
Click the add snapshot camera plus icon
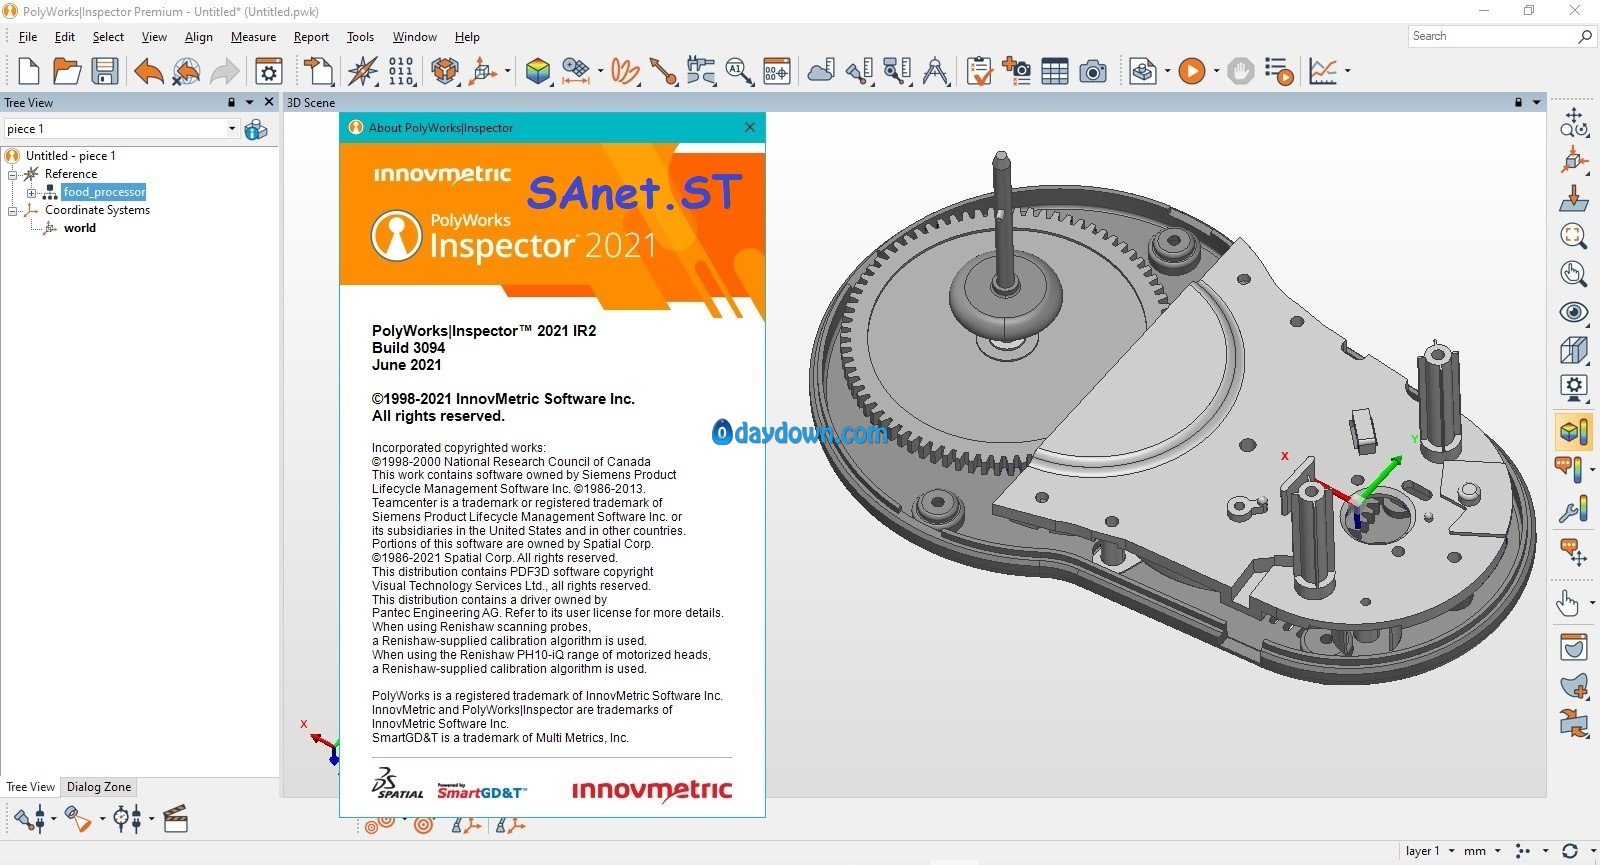coord(1016,71)
